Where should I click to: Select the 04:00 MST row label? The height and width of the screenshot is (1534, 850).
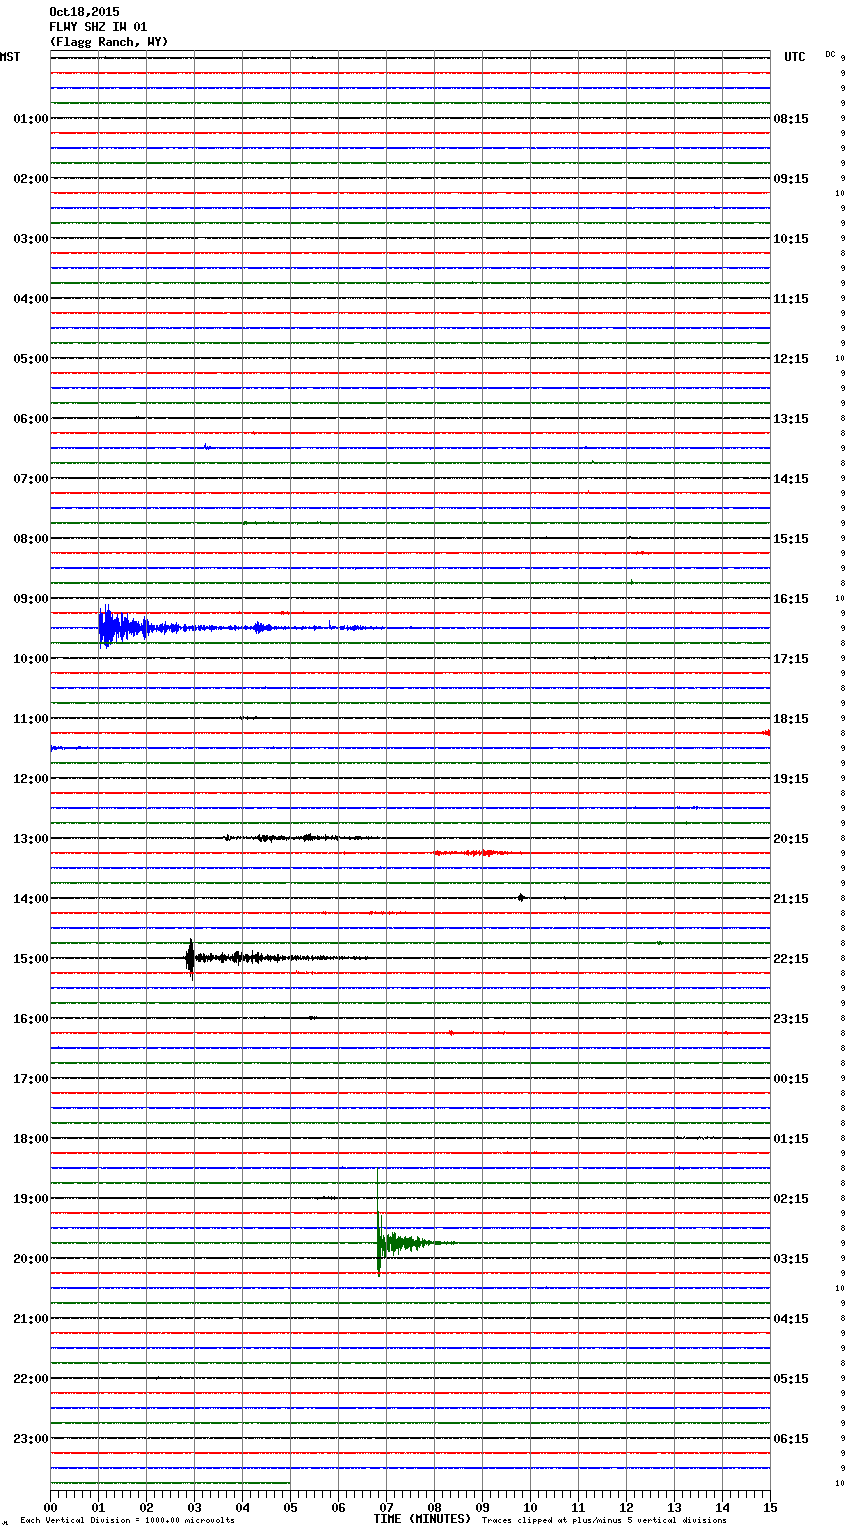[31, 299]
